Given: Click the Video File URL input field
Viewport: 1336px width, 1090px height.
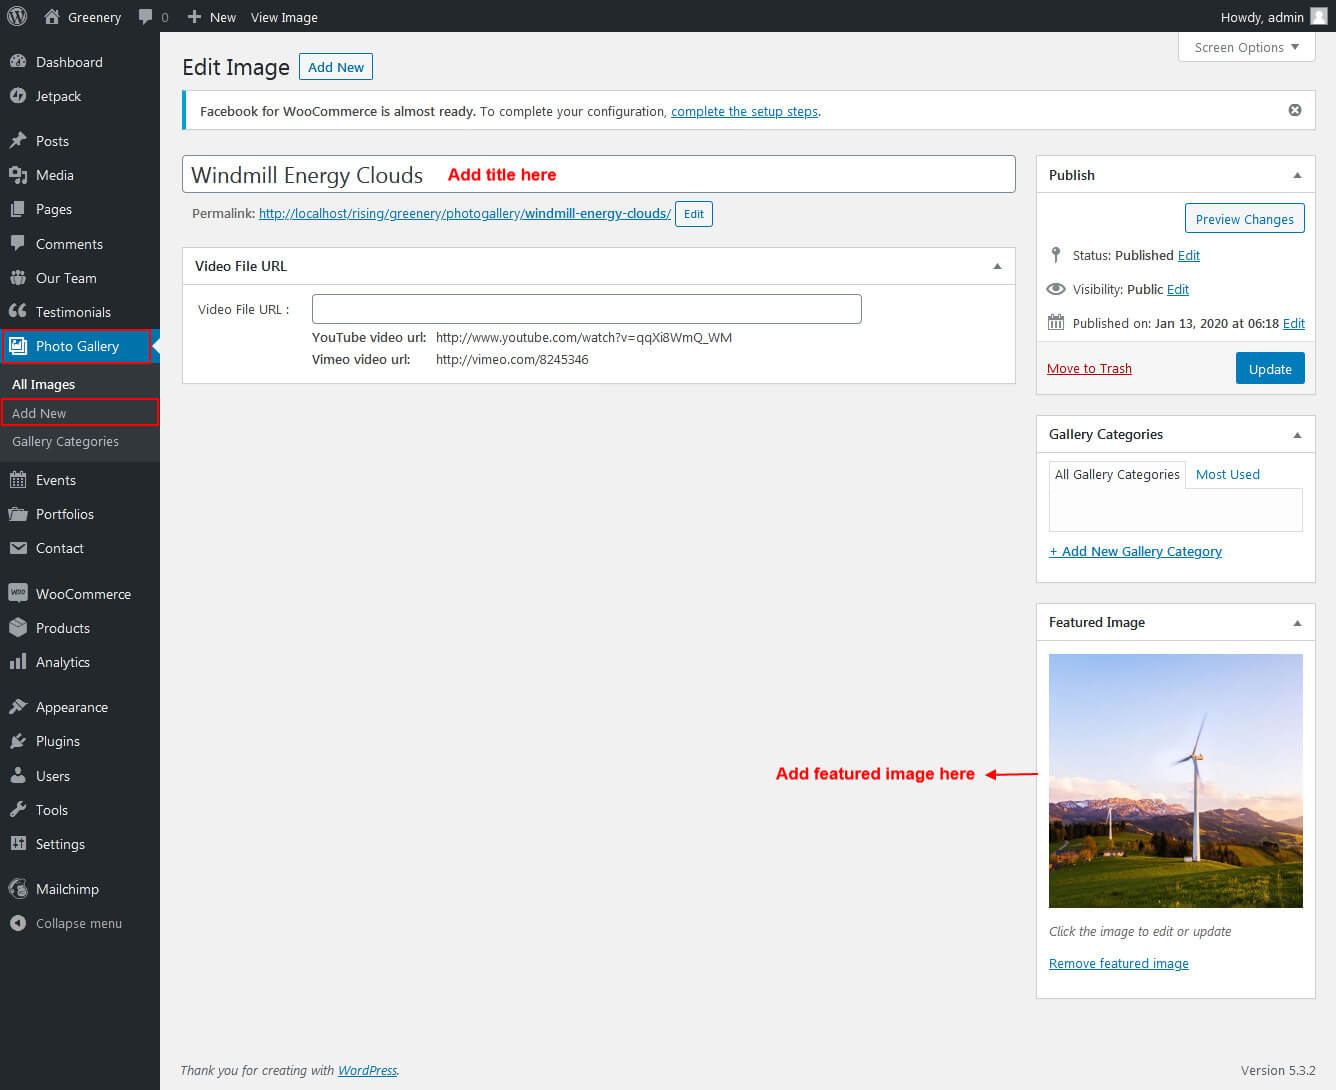Looking at the screenshot, I should click(x=586, y=309).
